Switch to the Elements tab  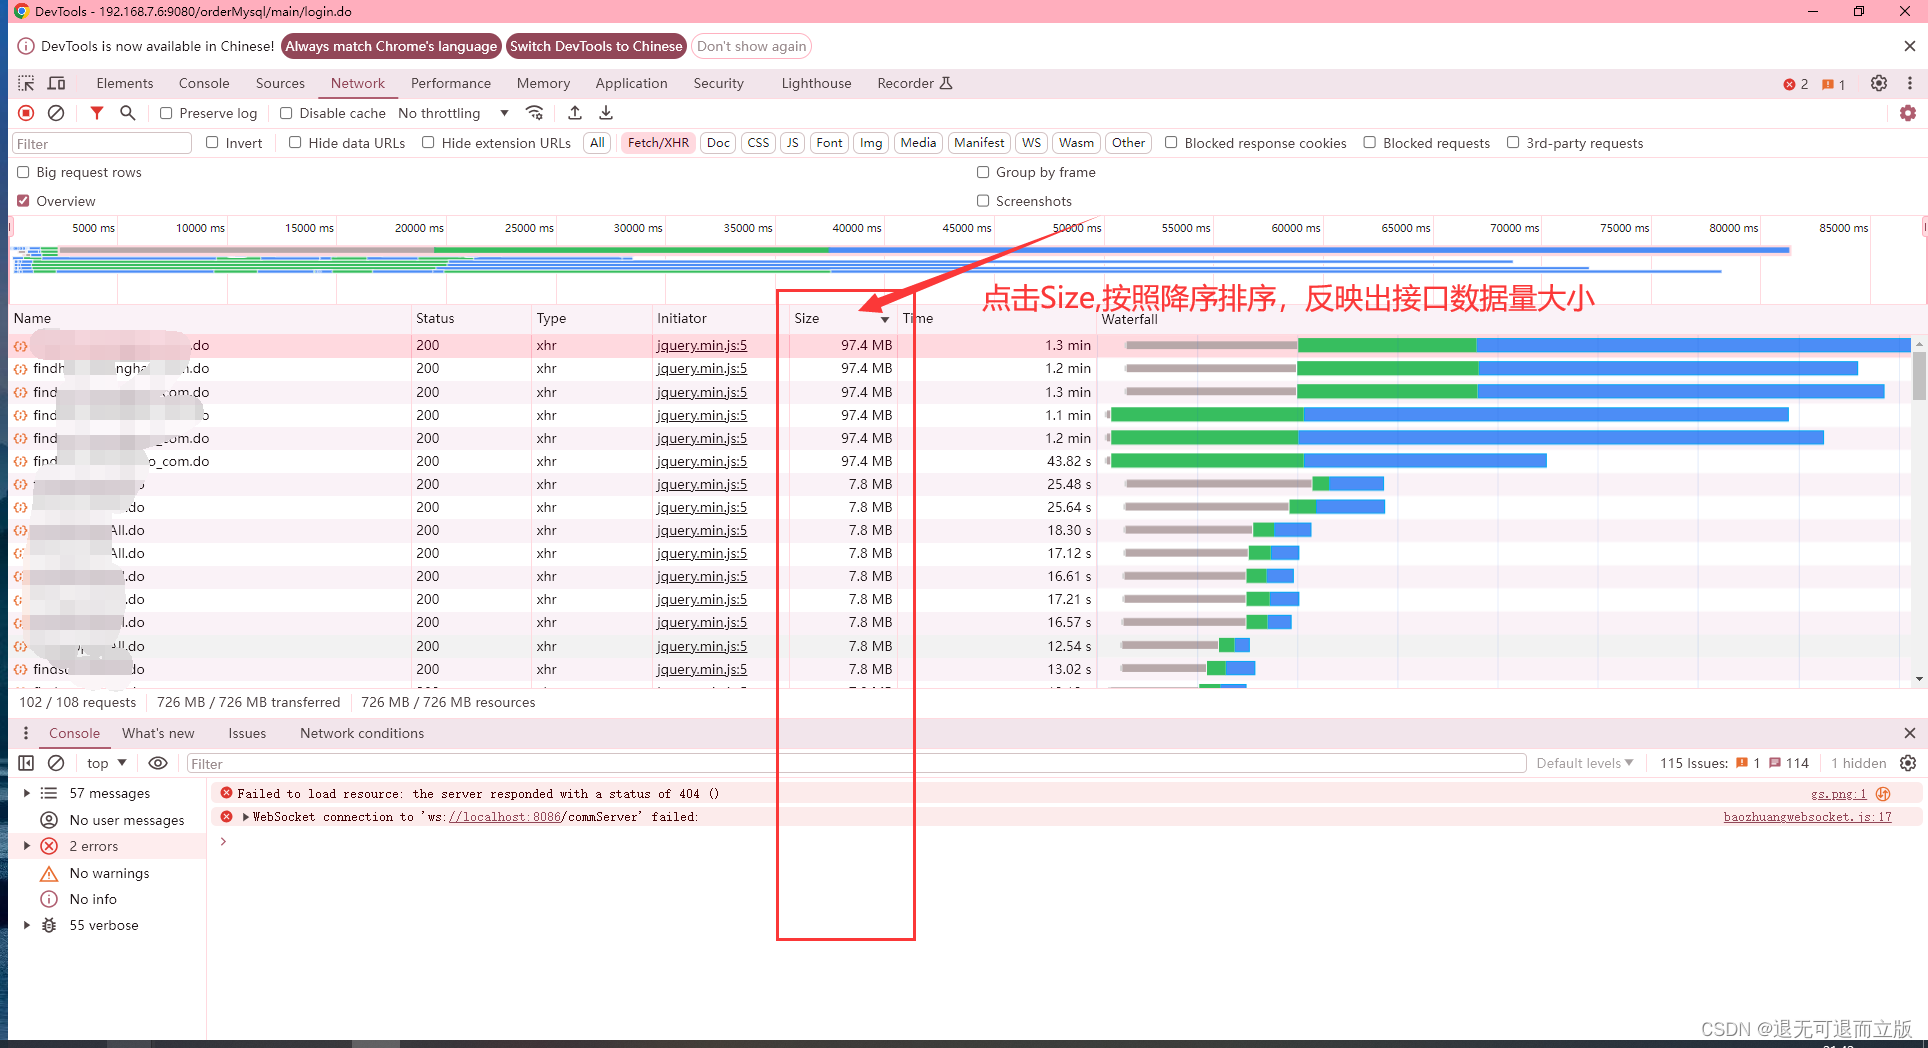125,83
